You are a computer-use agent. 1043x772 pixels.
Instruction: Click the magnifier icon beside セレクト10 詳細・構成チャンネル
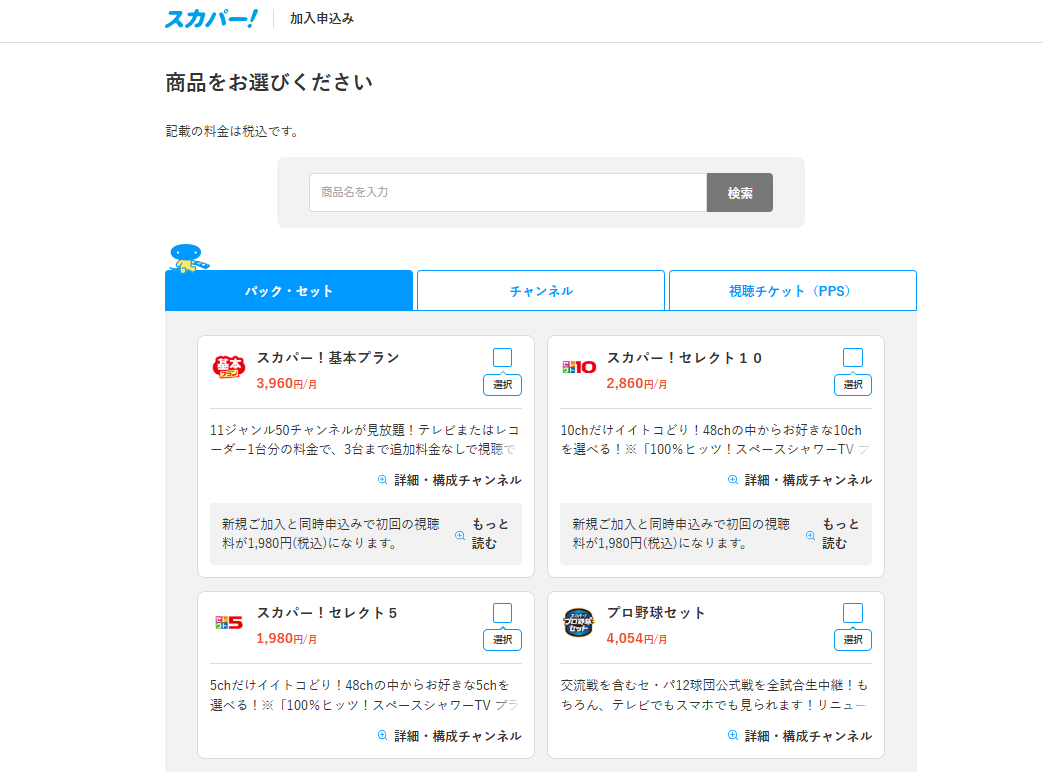[733, 479]
